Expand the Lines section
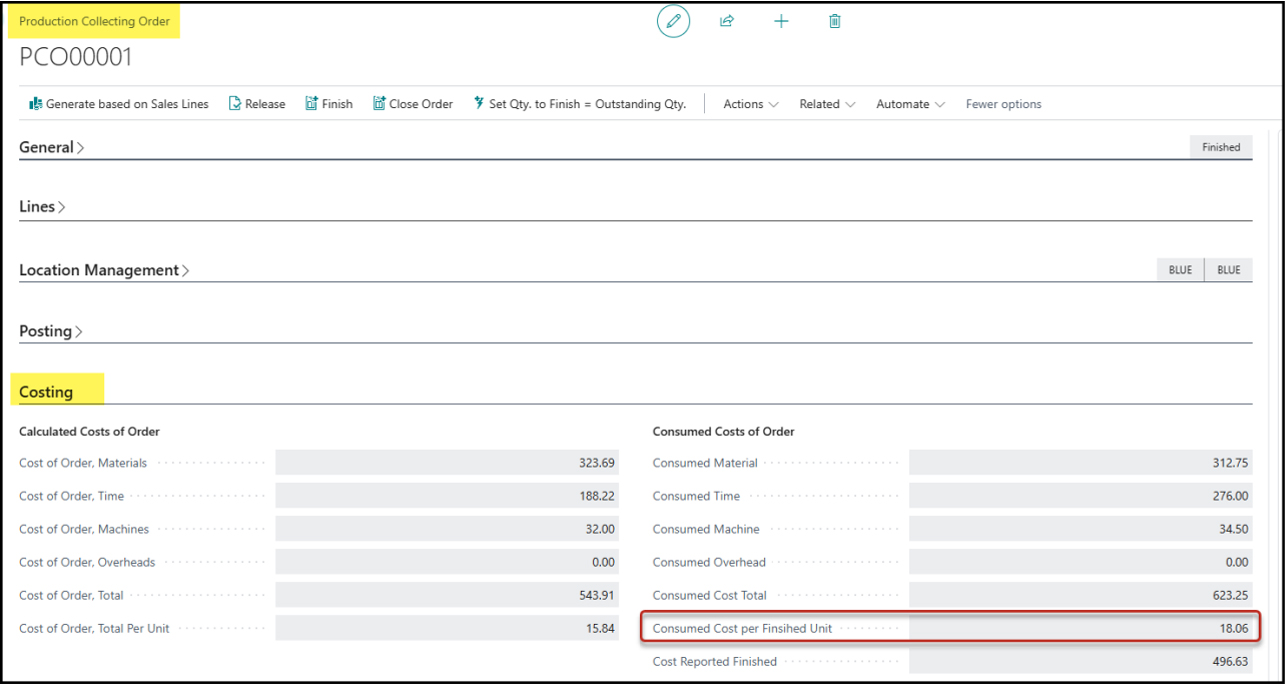The width and height of the screenshot is (1287, 685). click(x=42, y=207)
